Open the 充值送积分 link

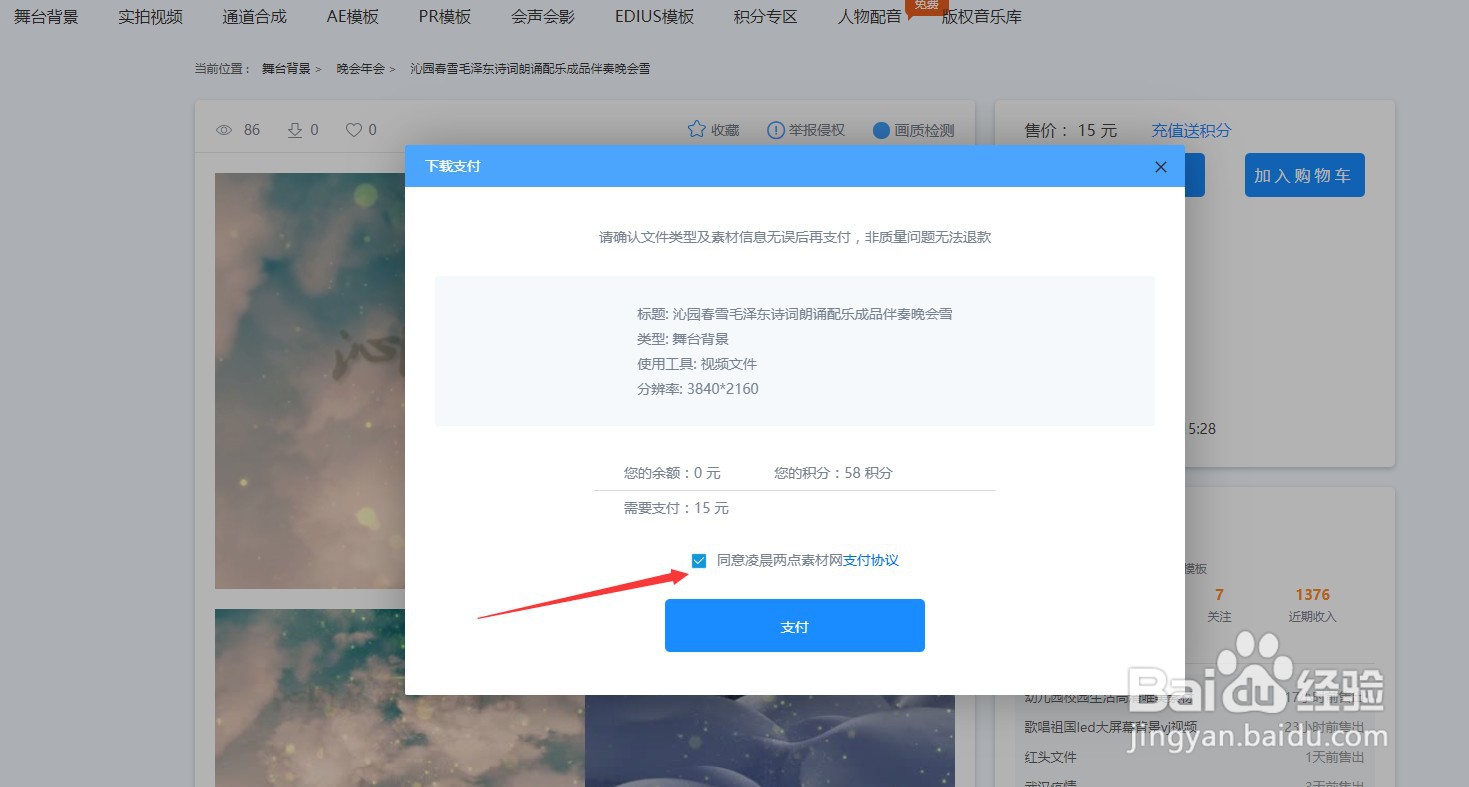pyautogui.click(x=1191, y=130)
